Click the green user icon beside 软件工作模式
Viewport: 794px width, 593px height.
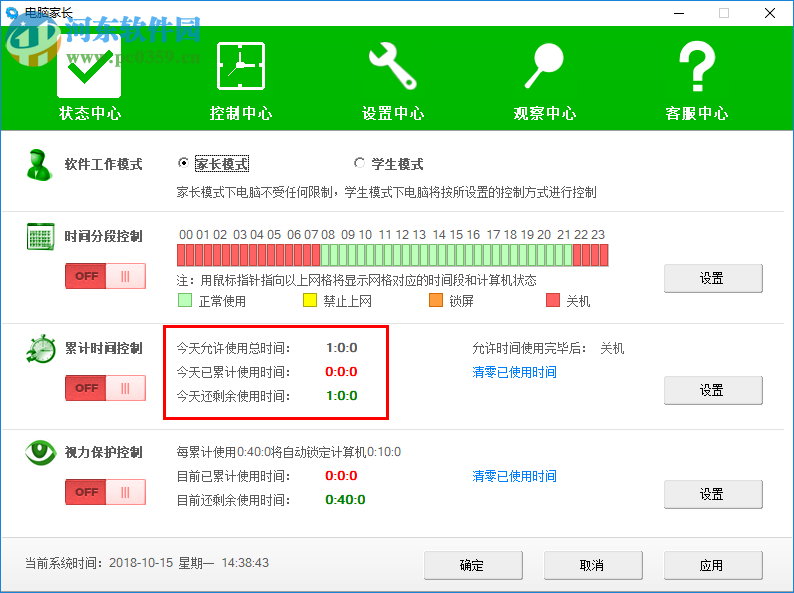[39, 165]
